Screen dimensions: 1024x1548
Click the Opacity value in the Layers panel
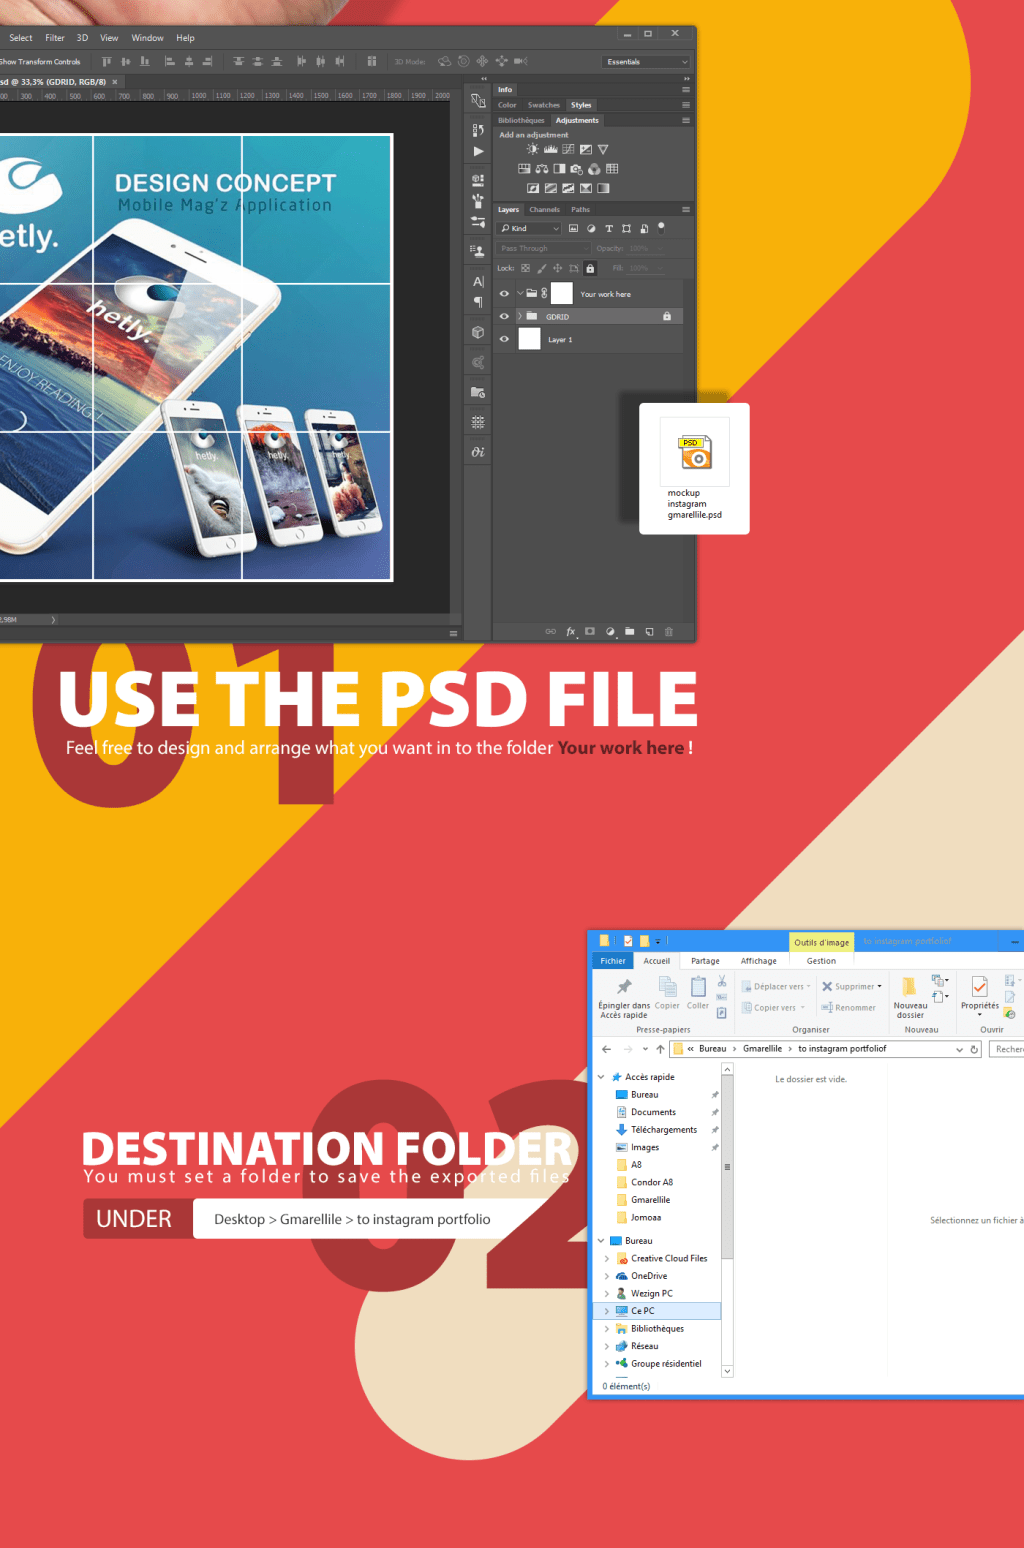639,248
